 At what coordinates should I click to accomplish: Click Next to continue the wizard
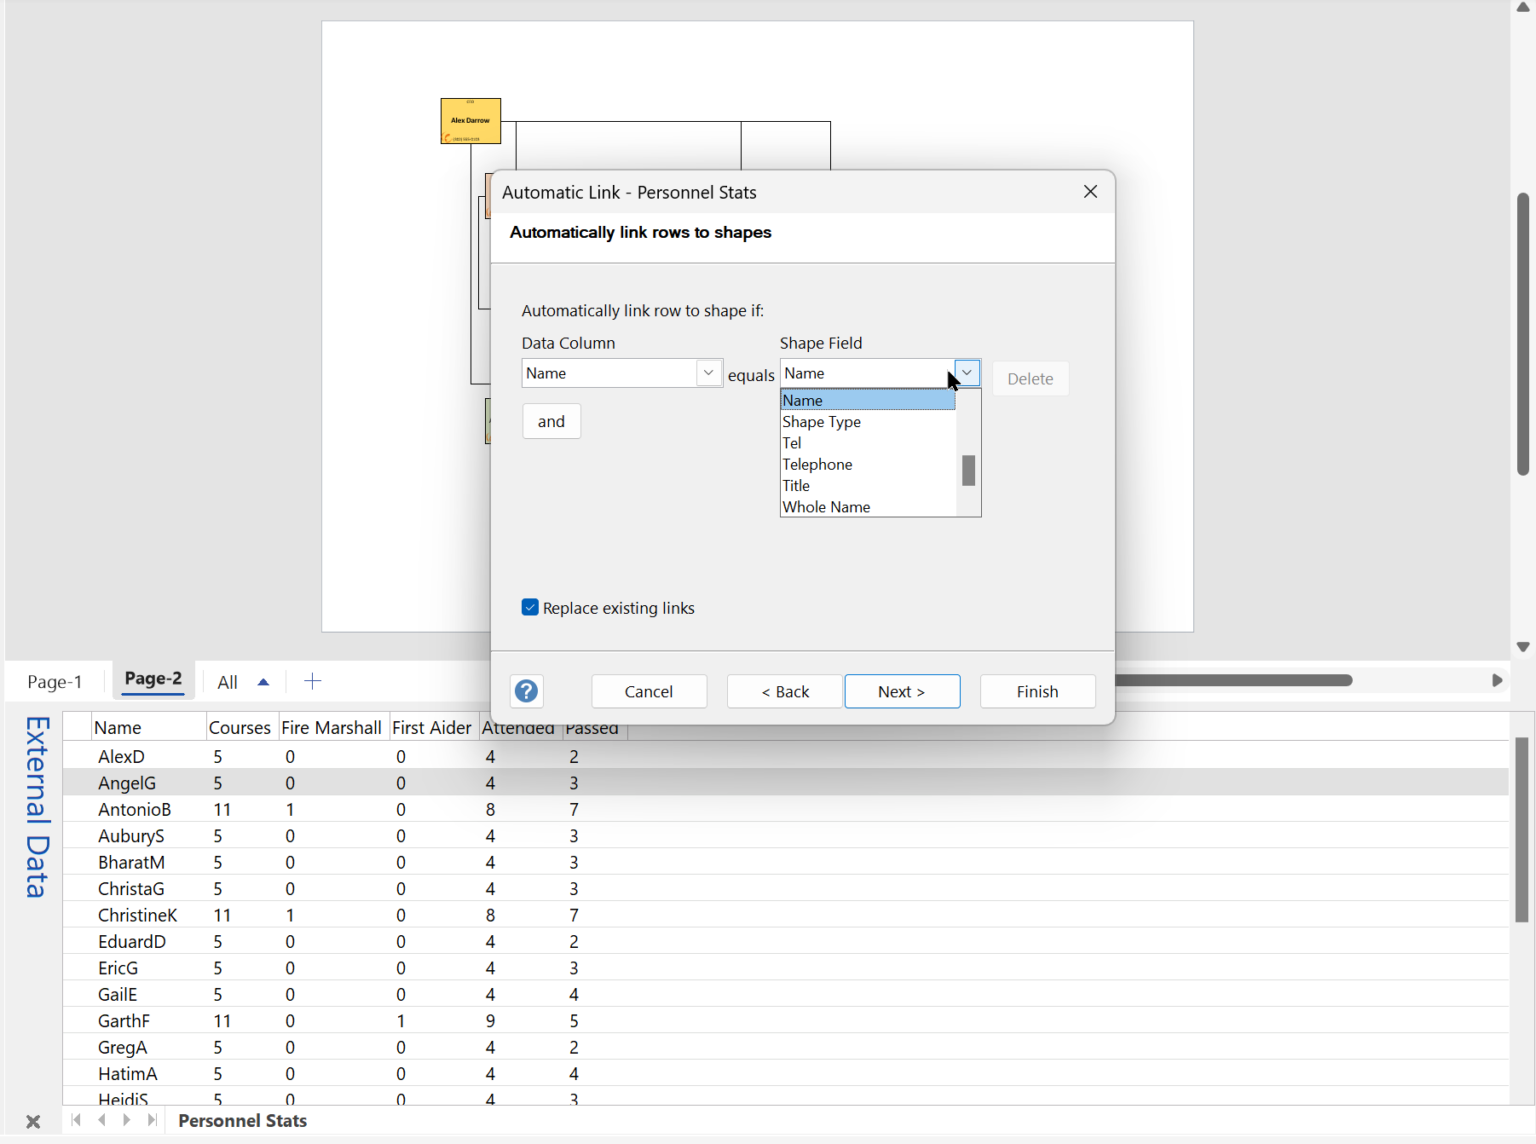902,691
